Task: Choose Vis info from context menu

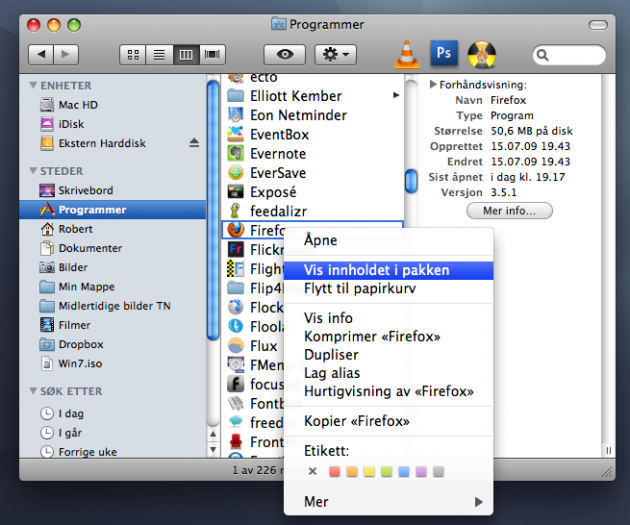Action: [389, 318]
